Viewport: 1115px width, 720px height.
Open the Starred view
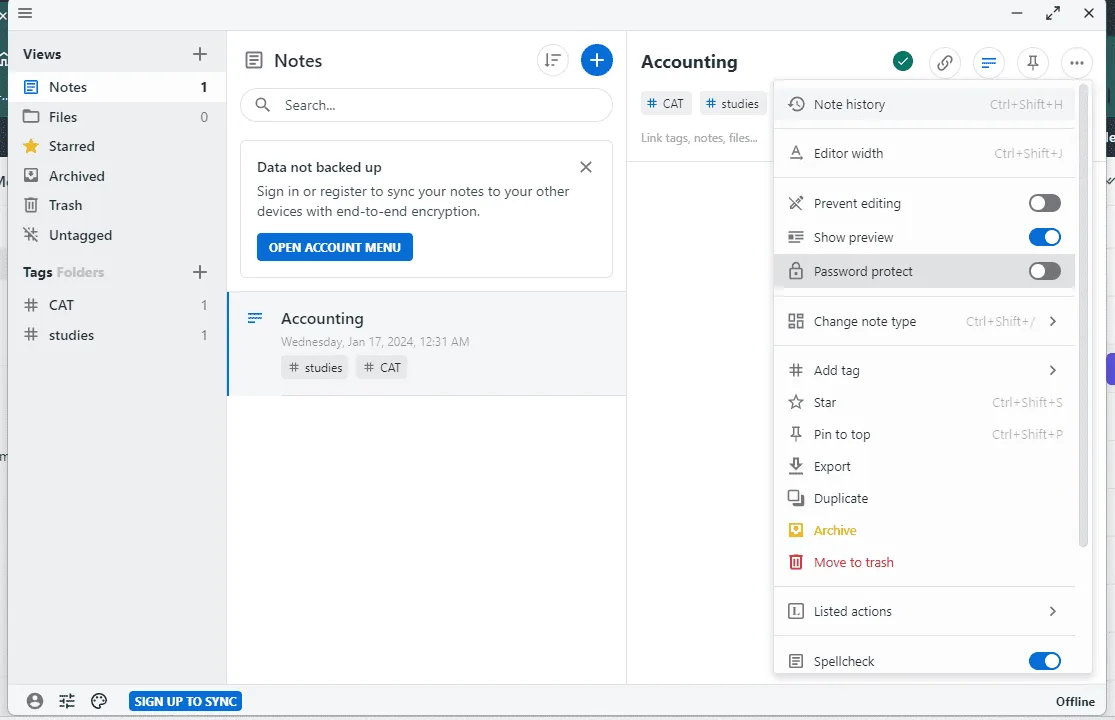117,146
